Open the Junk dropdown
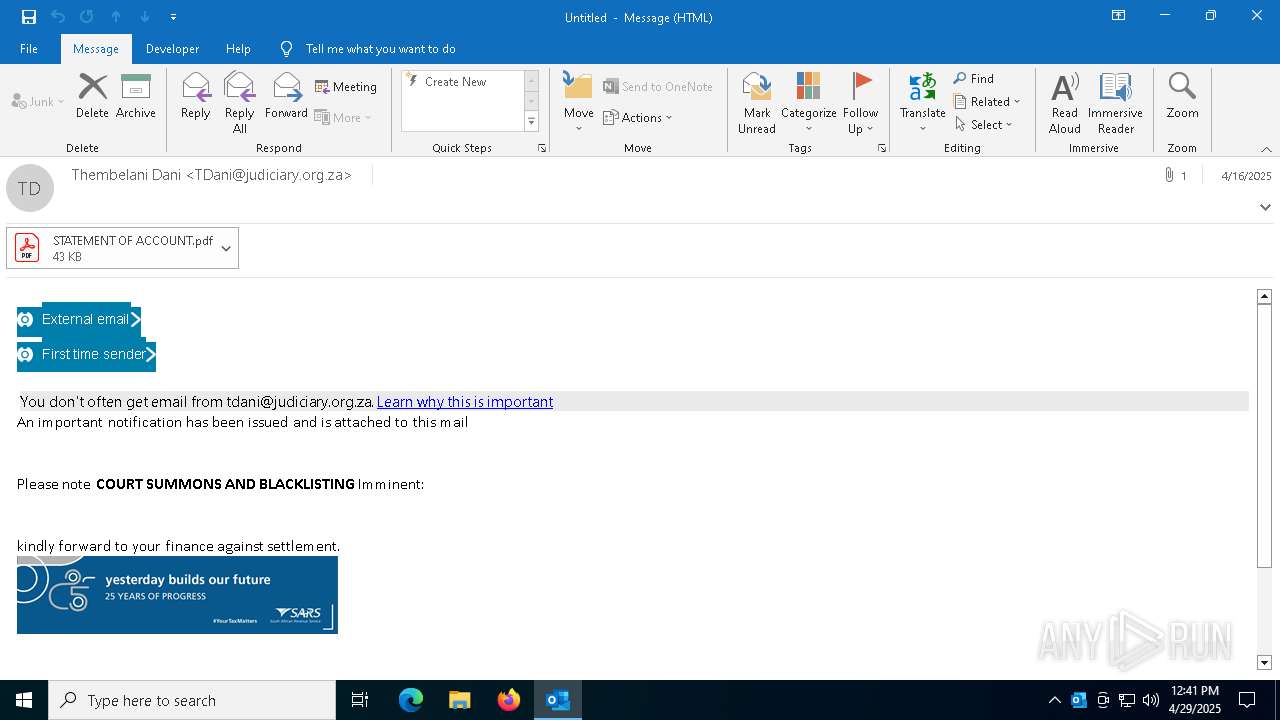The width and height of the screenshot is (1280, 720). pos(38,101)
